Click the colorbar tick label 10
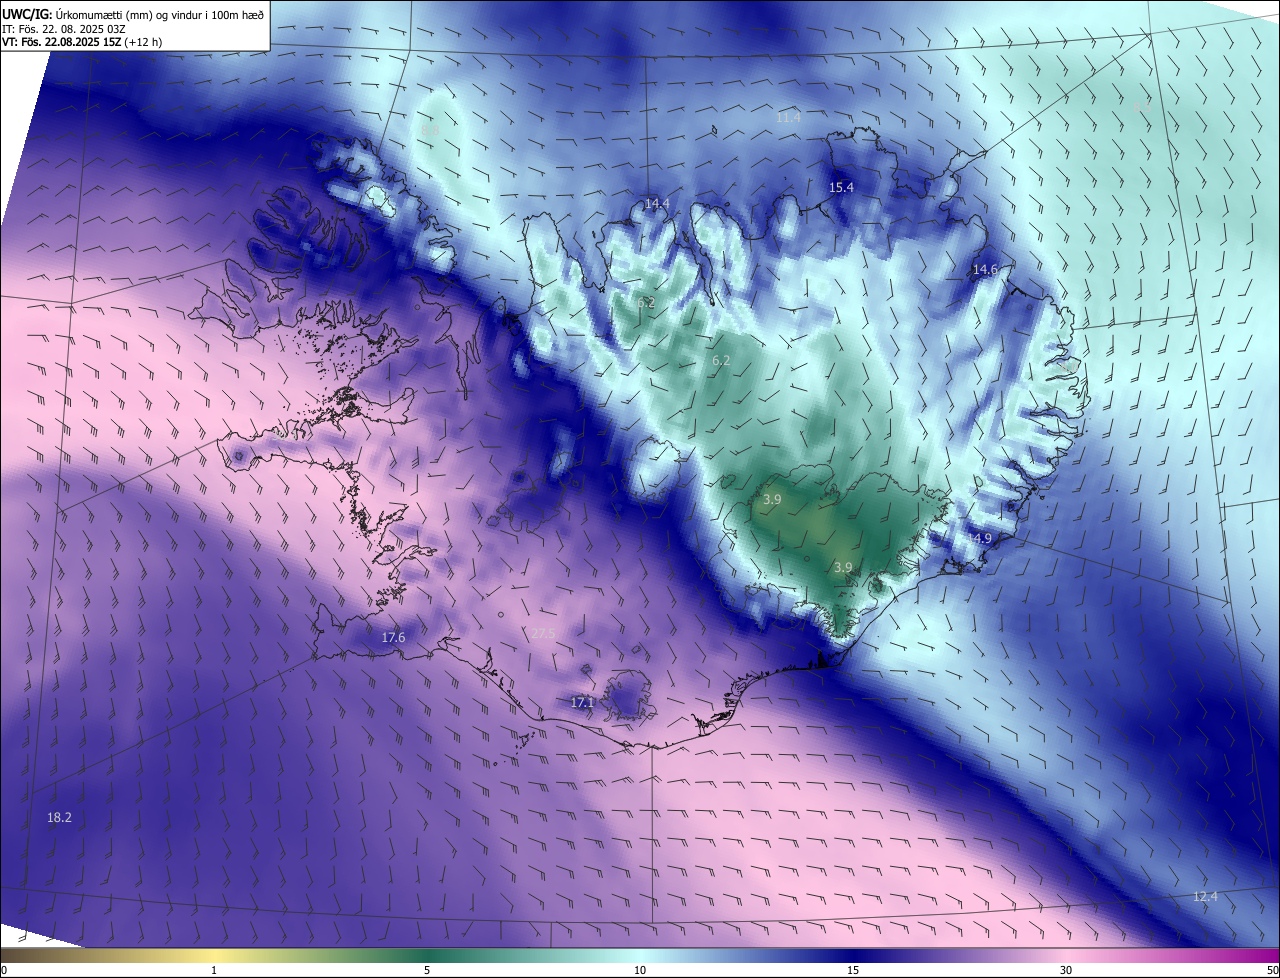The height and width of the screenshot is (978, 1280). [640, 971]
